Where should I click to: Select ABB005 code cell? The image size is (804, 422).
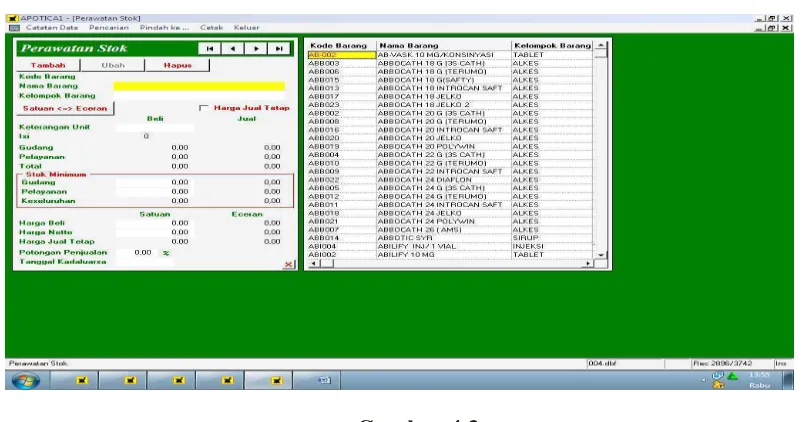[341, 188]
